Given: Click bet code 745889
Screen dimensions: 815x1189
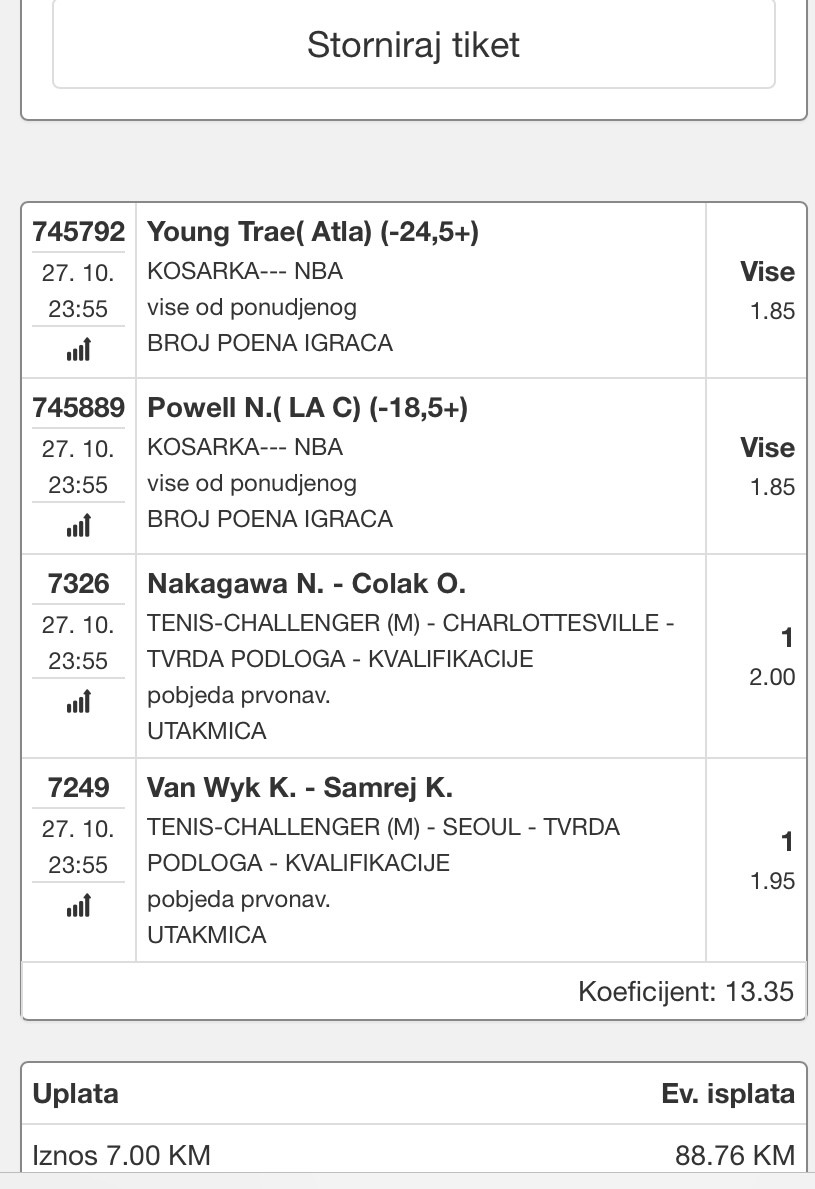Looking at the screenshot, I should (78, 407).
